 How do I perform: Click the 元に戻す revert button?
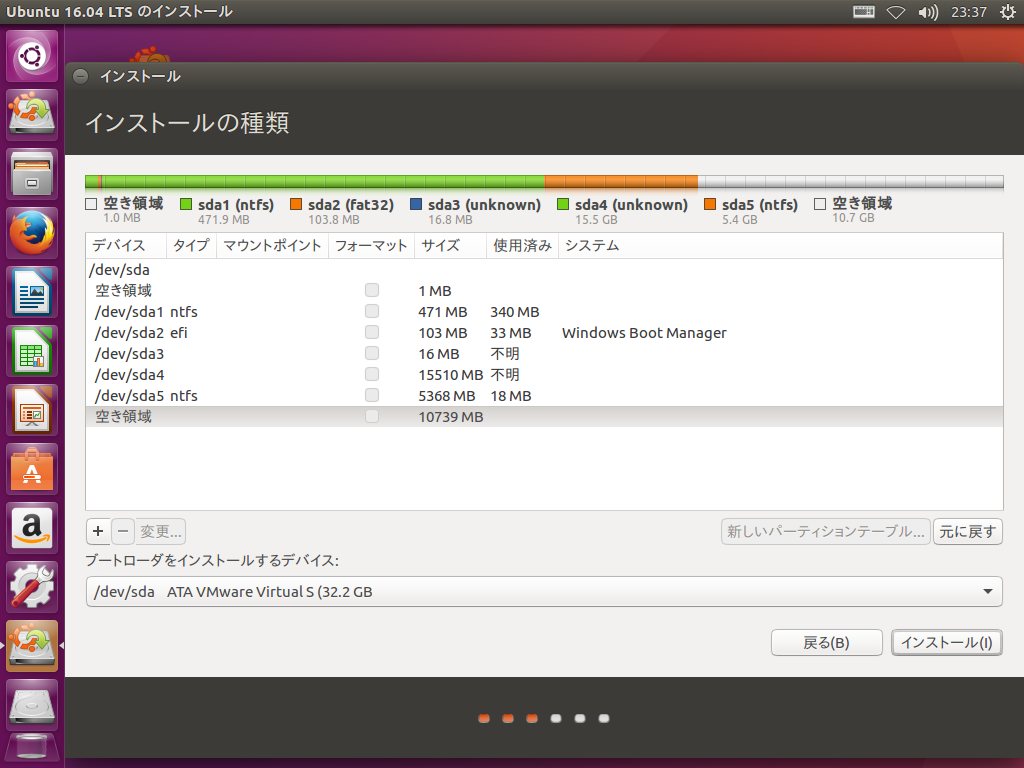[x=968, y=532]
